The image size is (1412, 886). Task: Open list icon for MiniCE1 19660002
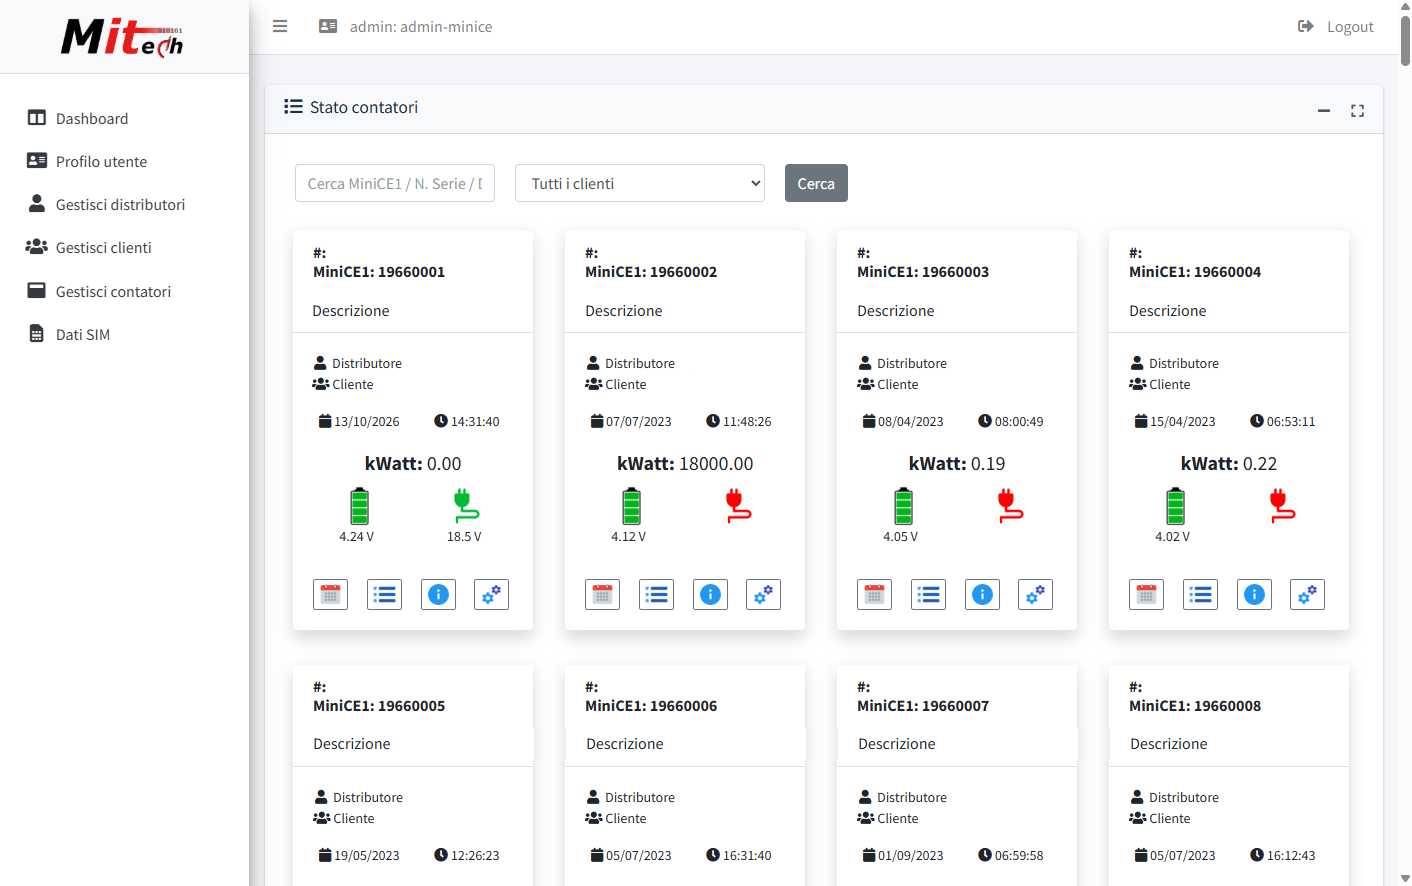tap(656, 594)
